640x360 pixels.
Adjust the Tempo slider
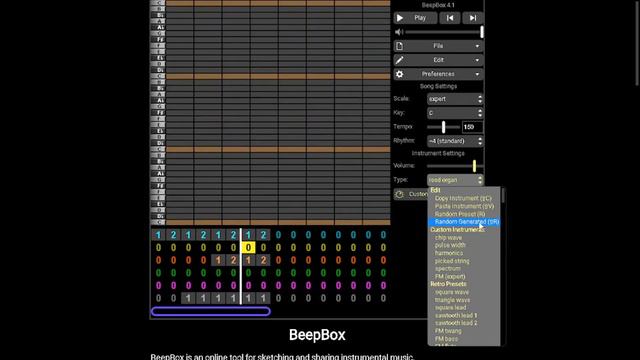[x=443, y=127]
